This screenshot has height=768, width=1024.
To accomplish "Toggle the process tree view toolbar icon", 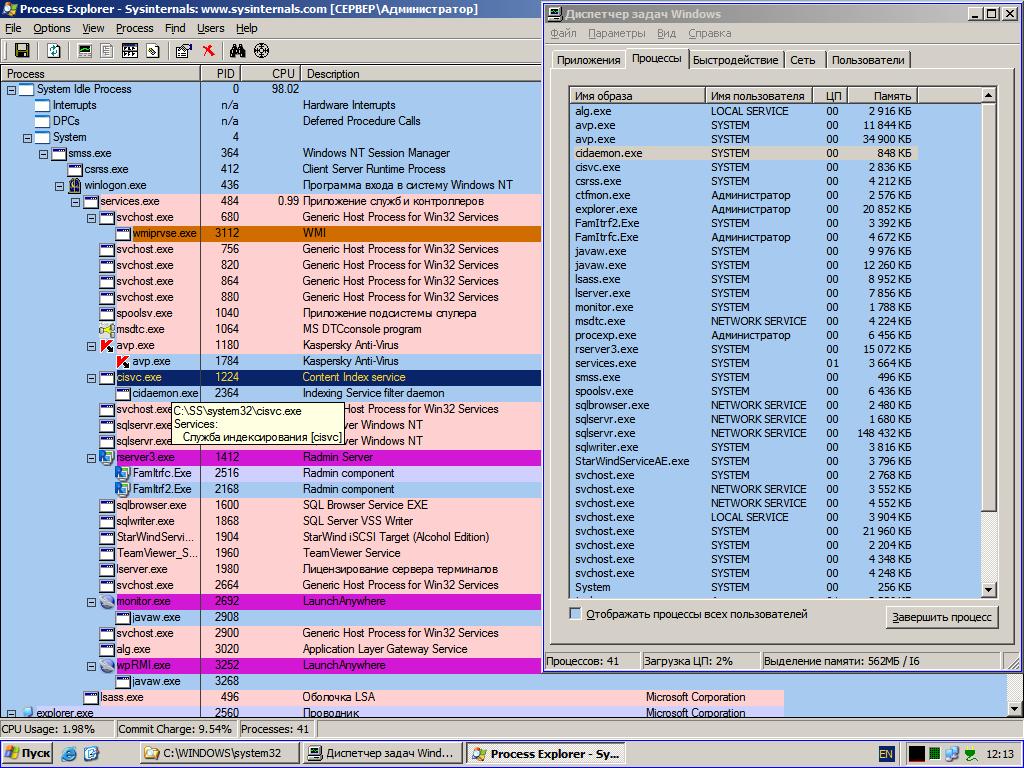I will pyautogui.click(x=106, y=51).
